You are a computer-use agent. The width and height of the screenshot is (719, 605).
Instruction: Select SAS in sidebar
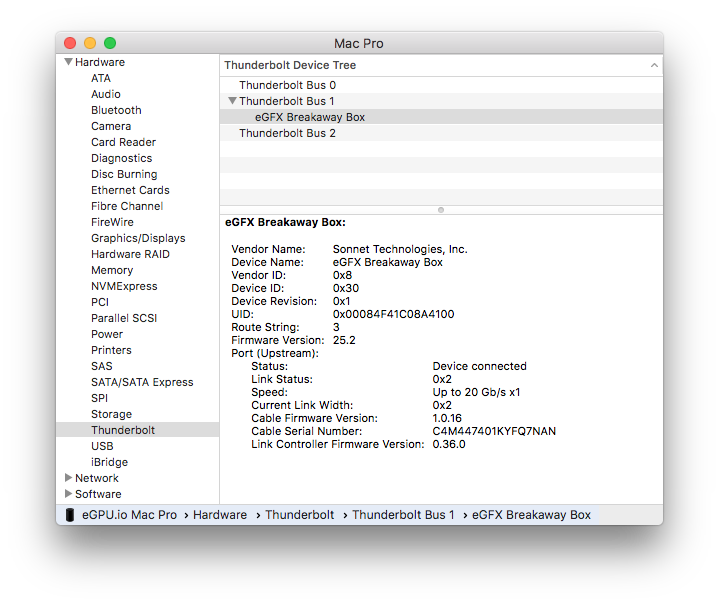(x=102, y=366)
